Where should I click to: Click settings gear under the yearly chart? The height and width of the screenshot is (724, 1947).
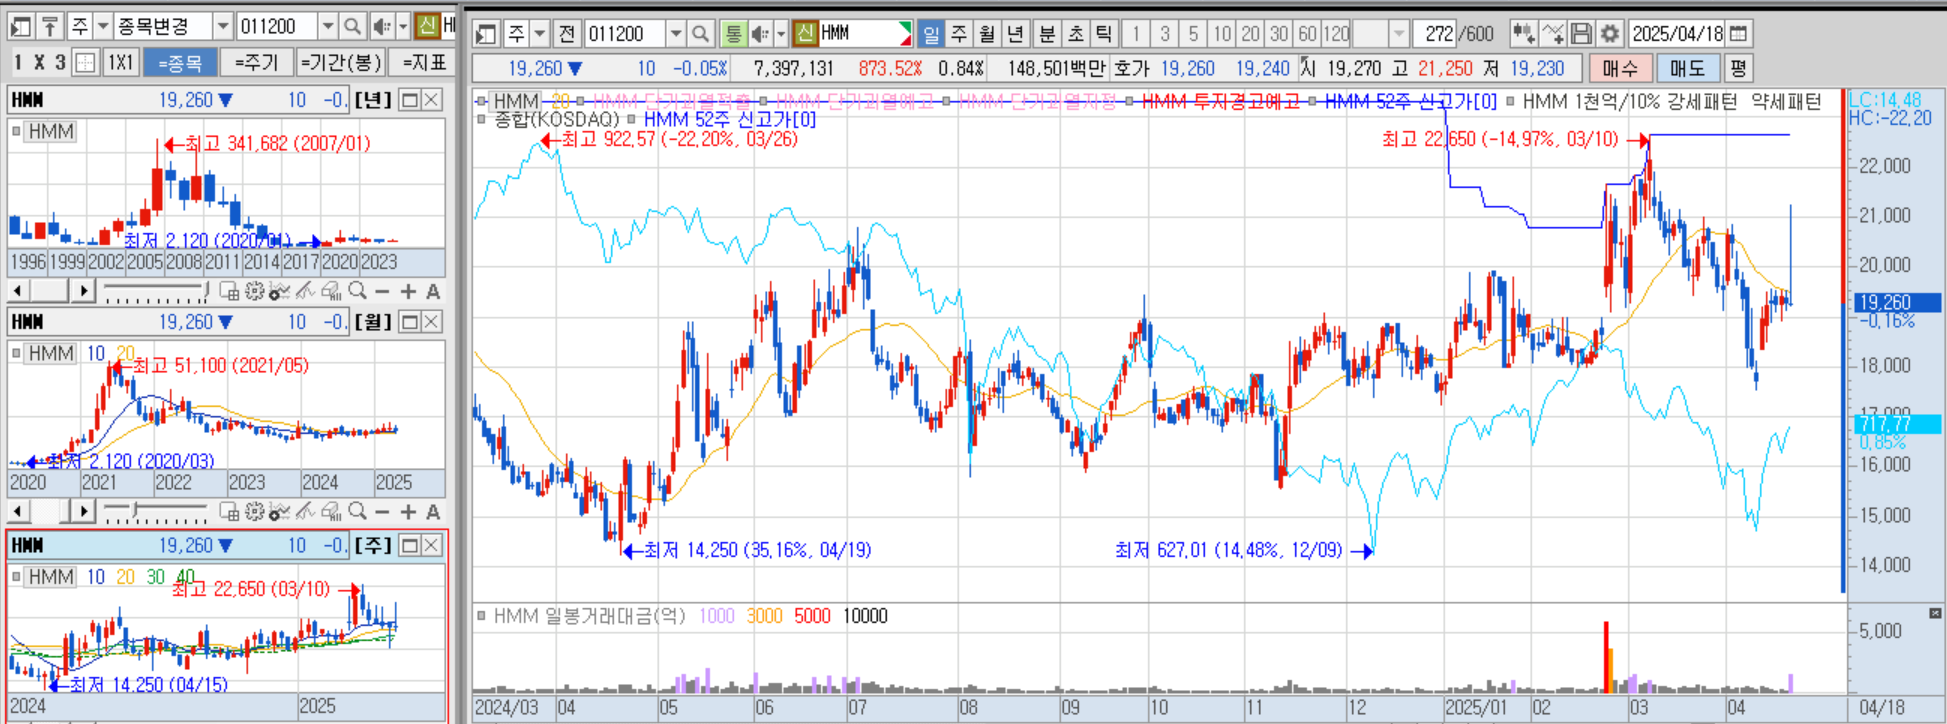254,291
